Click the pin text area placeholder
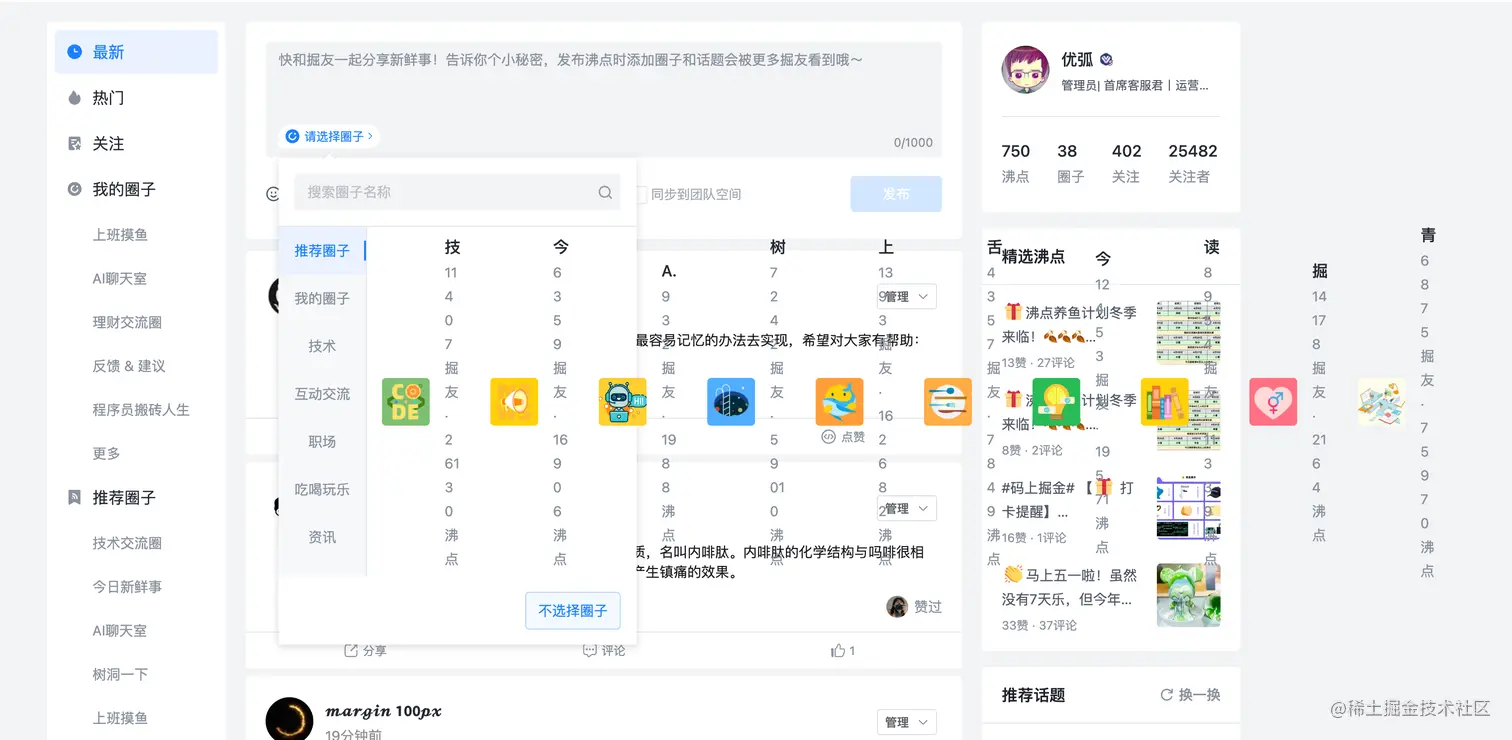The image size is (1512, 740). pyautogui.click(x=571, y=60)
